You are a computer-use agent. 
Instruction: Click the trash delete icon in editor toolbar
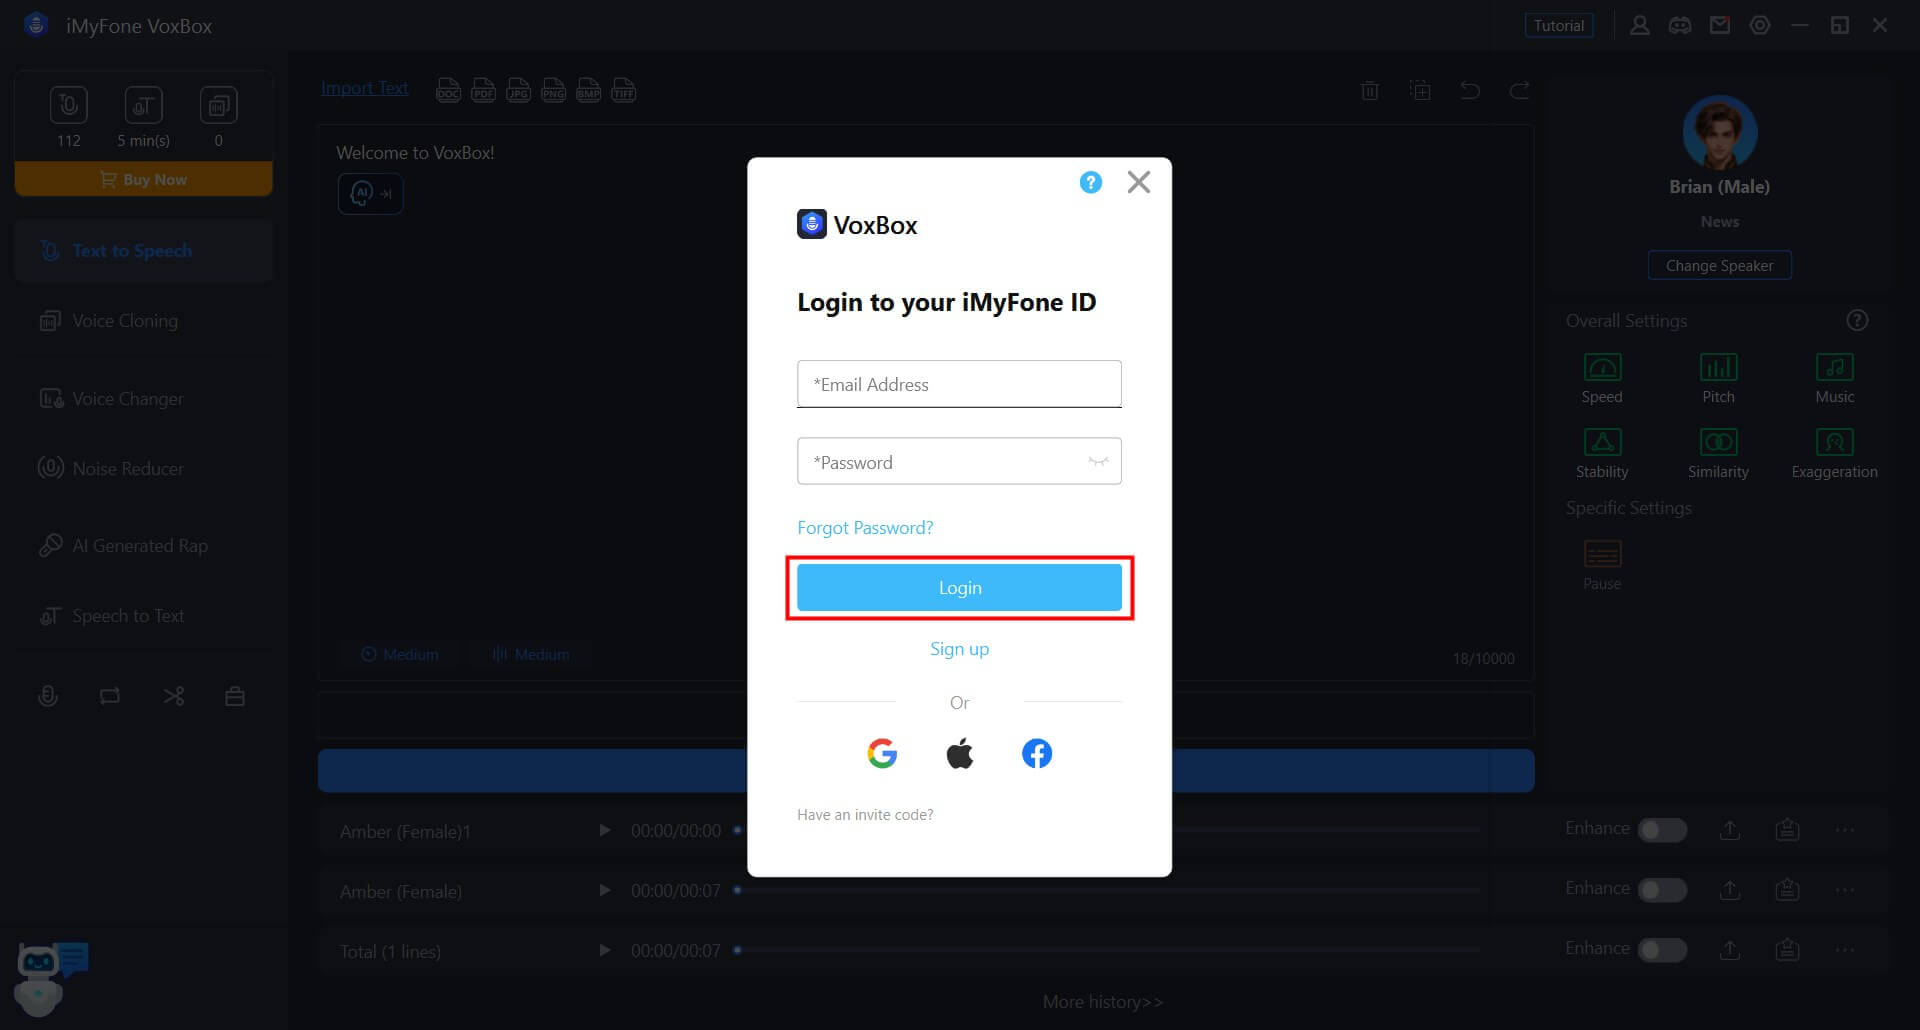pos(1370,91)
